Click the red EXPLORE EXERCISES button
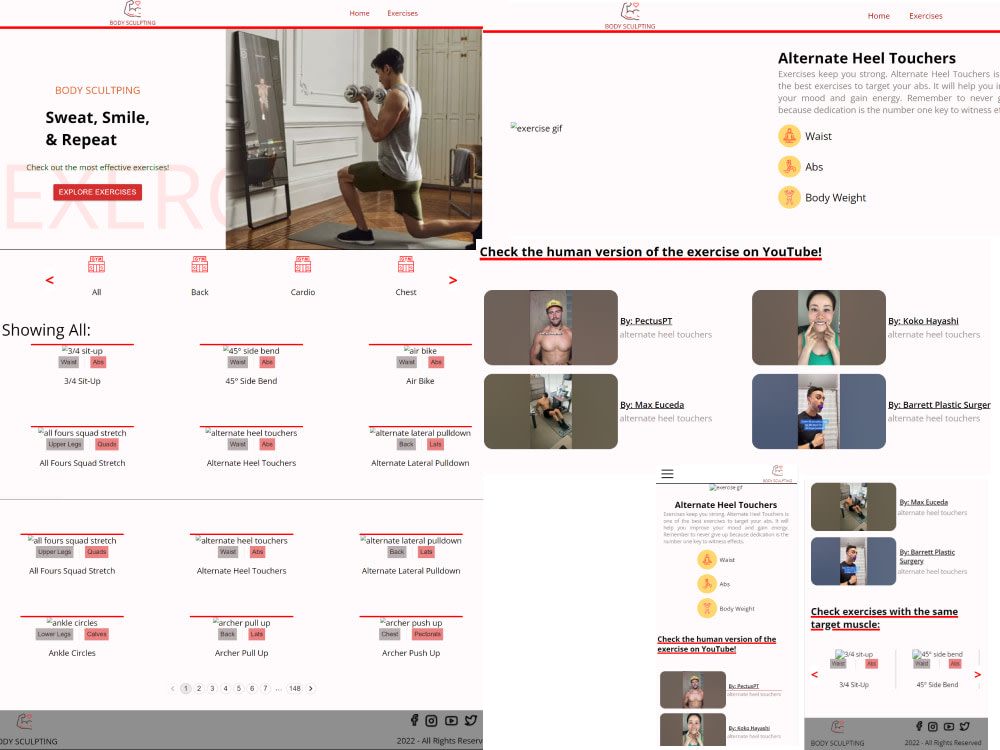The image size is (1000, 750). tap(98, 192)
